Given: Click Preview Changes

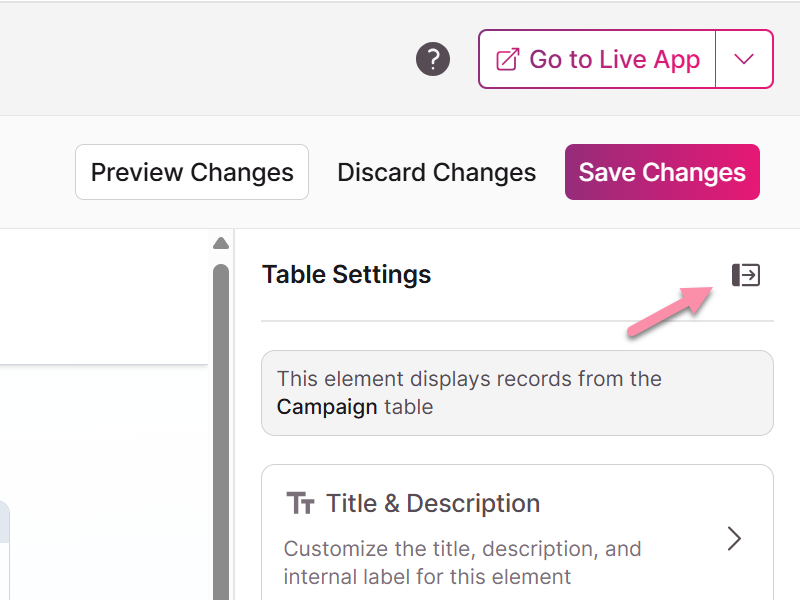Looking at the screenshot, I should click(192, 172).
